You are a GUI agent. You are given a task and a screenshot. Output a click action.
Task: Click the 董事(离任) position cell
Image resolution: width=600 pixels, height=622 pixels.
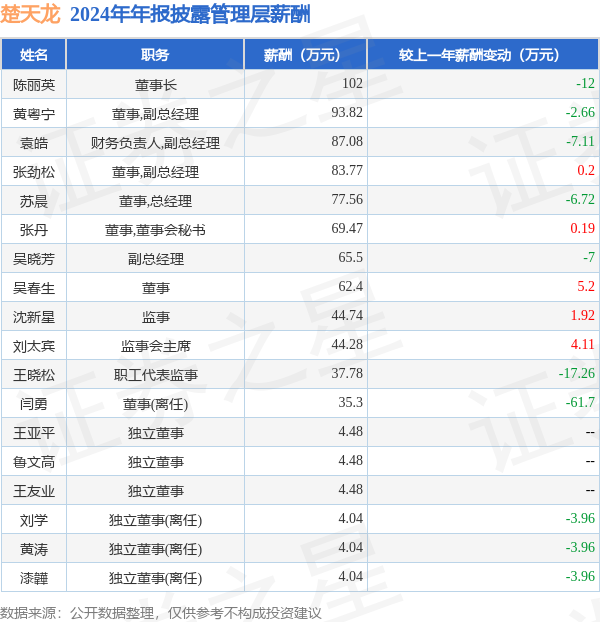[x=155, y=404]
